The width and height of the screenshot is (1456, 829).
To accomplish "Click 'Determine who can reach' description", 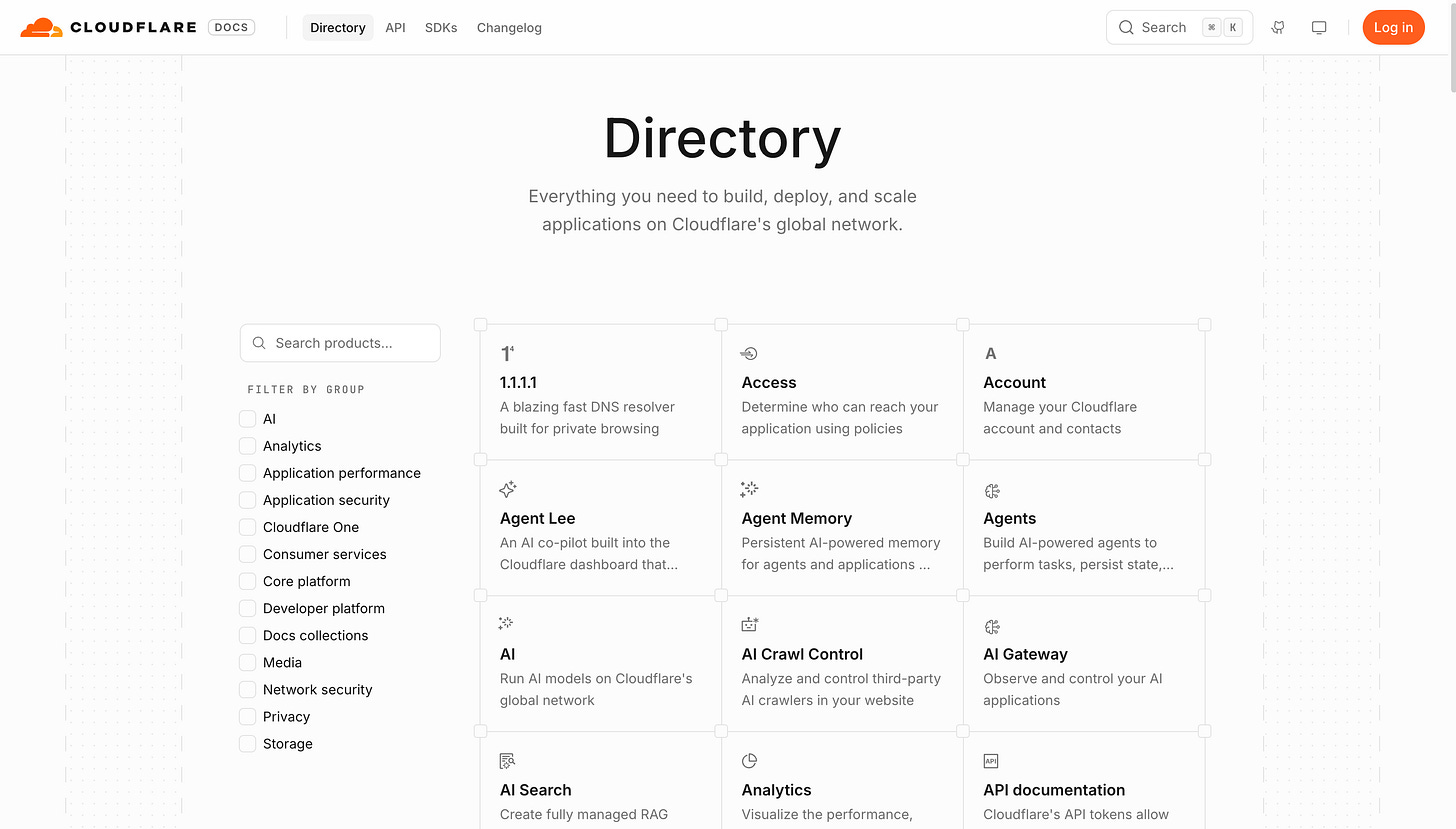I will 840,418.
